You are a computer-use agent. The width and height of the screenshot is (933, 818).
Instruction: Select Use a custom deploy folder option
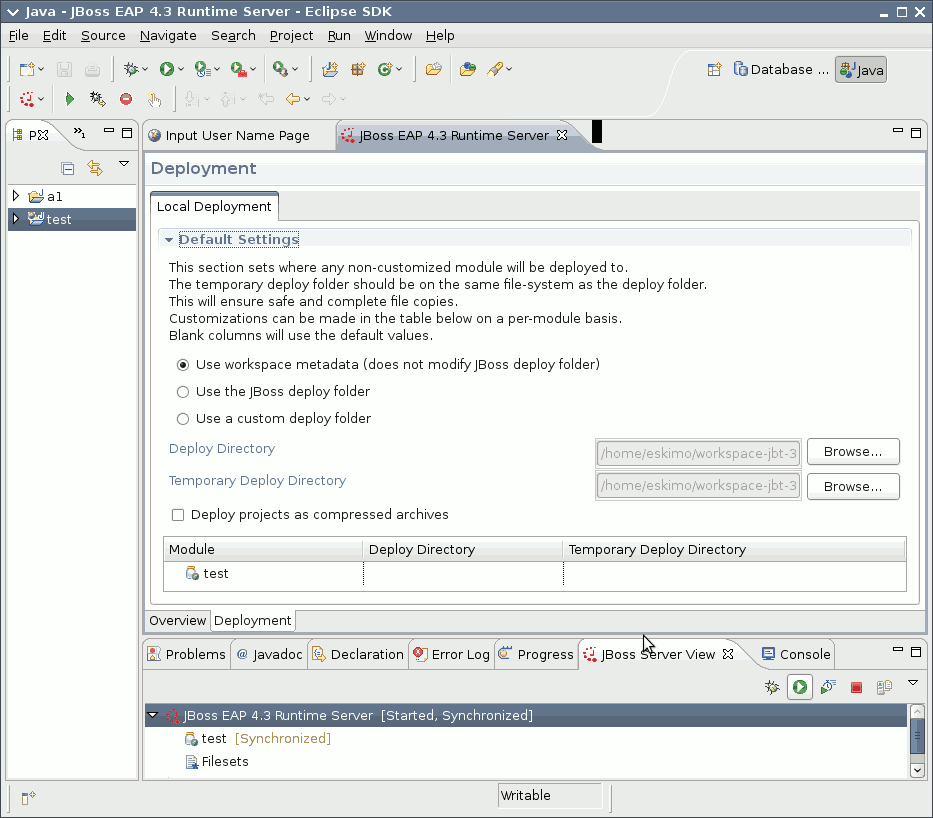point(183,419)
